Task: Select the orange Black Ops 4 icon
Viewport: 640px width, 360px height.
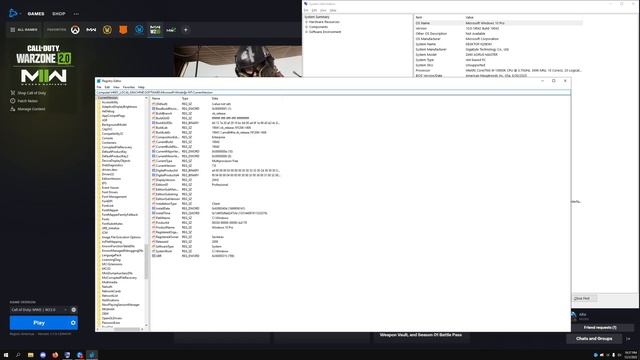Action: 123,30
